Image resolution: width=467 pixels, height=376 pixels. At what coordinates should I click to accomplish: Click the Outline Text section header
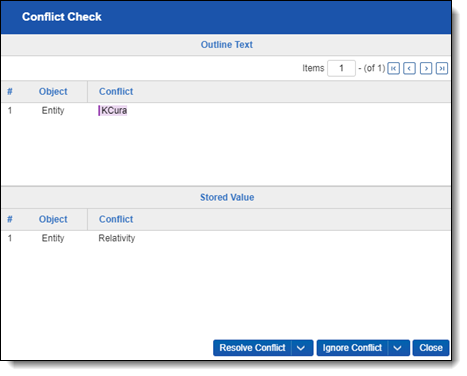coord(226,45)
